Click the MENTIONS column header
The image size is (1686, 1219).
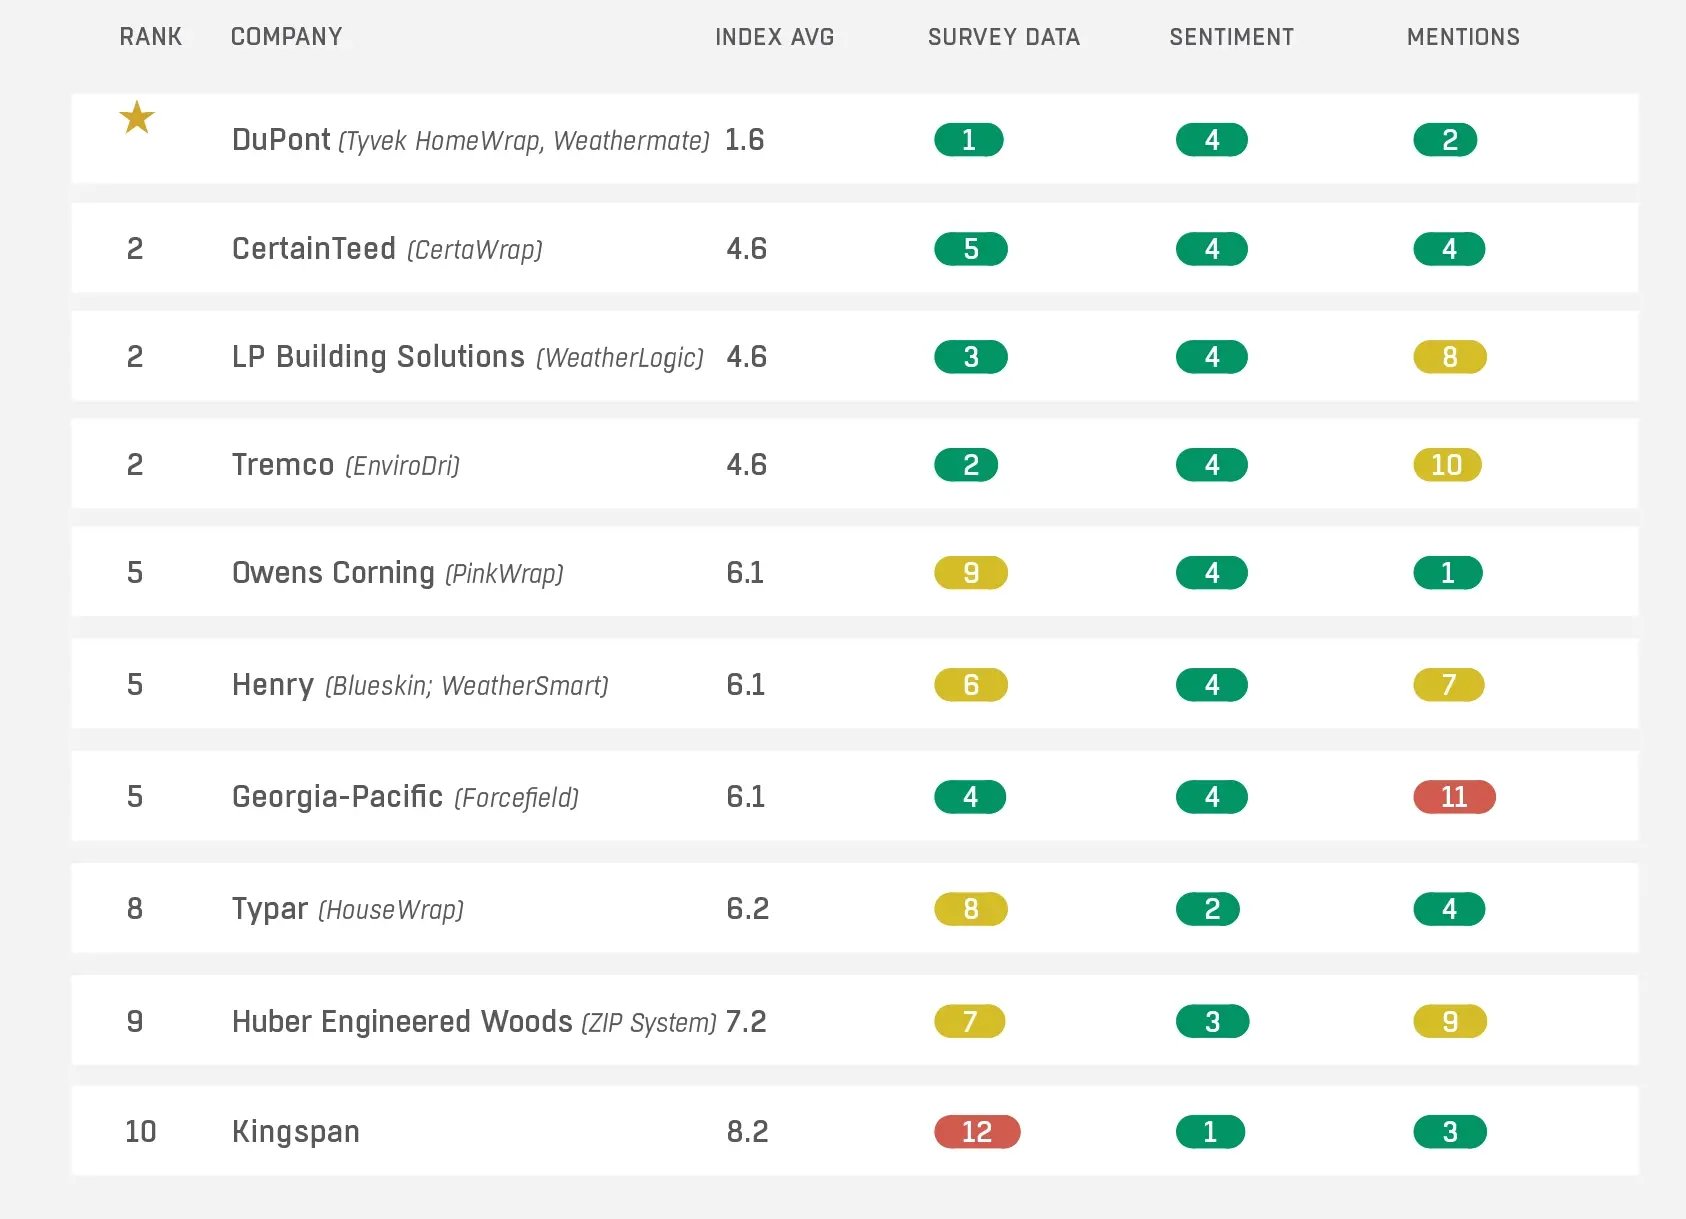pos(1462,37)
